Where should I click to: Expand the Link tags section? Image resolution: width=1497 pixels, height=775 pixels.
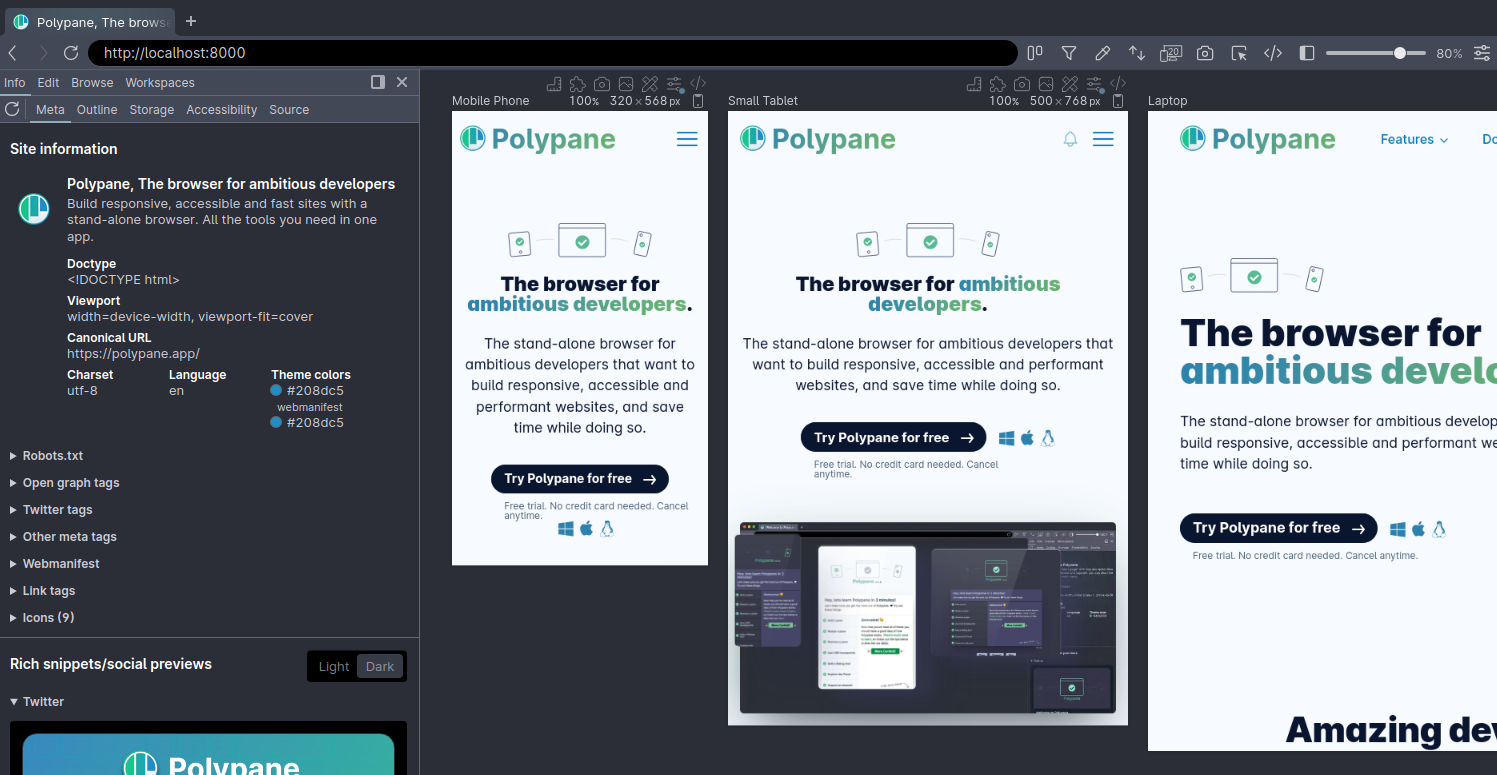point(43,591)
